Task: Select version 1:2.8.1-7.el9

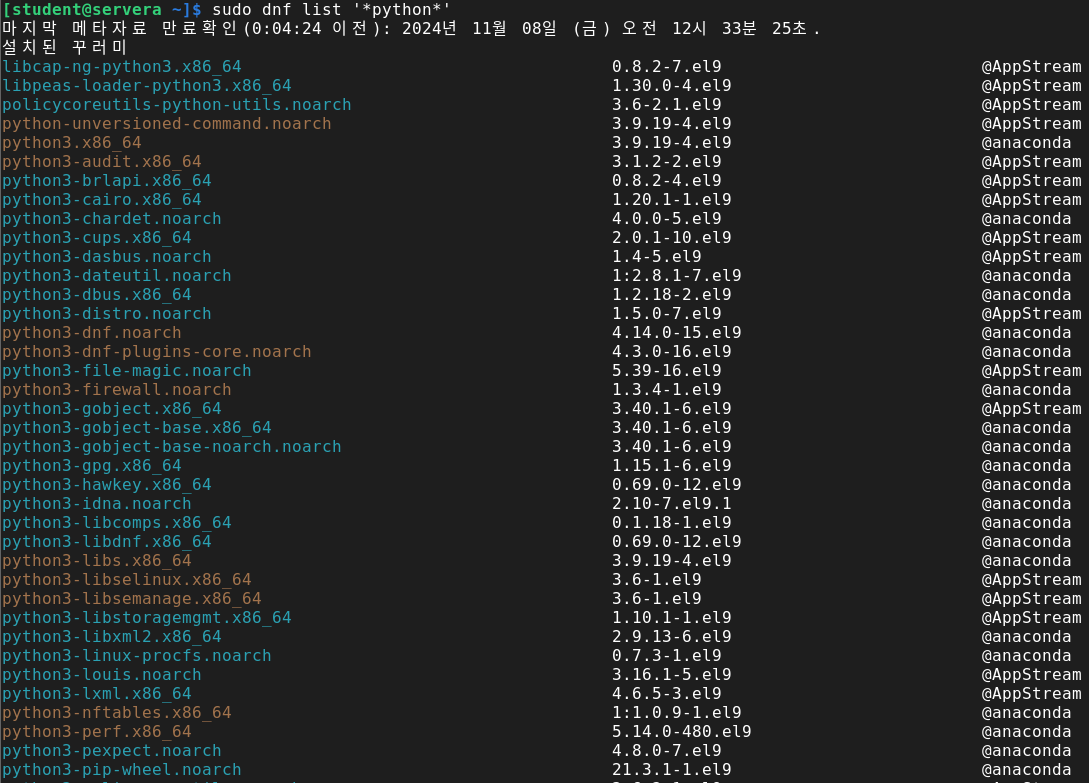Action: click(x=676, y=276)
